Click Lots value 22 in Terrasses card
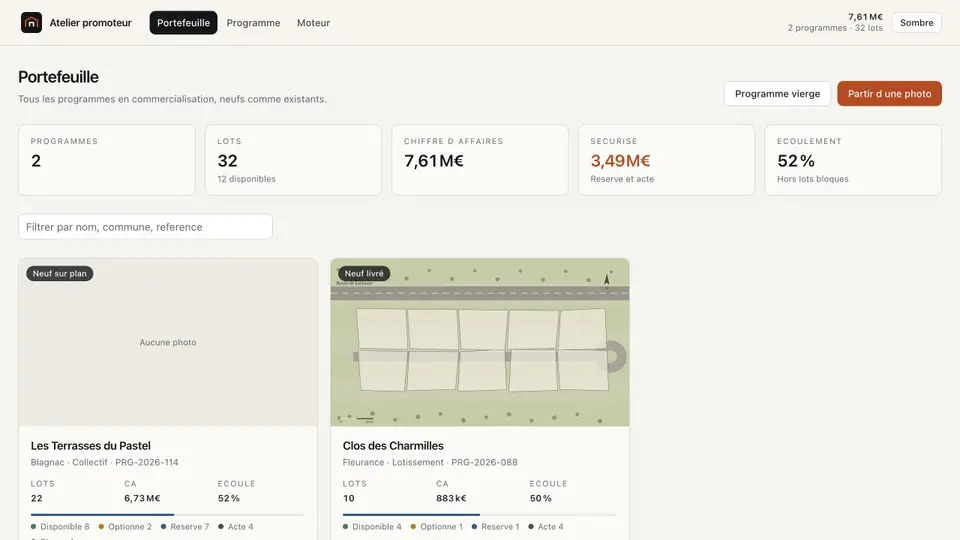960x540 pixels. tap(37, 498)
